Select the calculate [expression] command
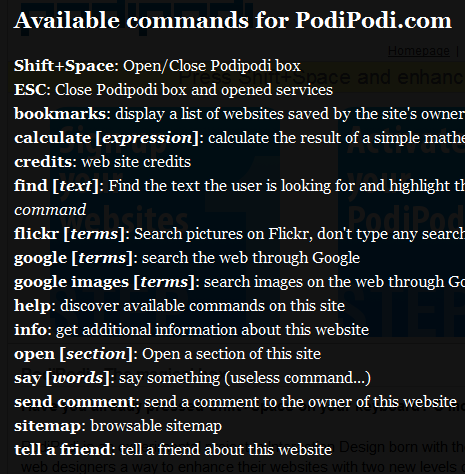The image size is (465, 474). 104,138
